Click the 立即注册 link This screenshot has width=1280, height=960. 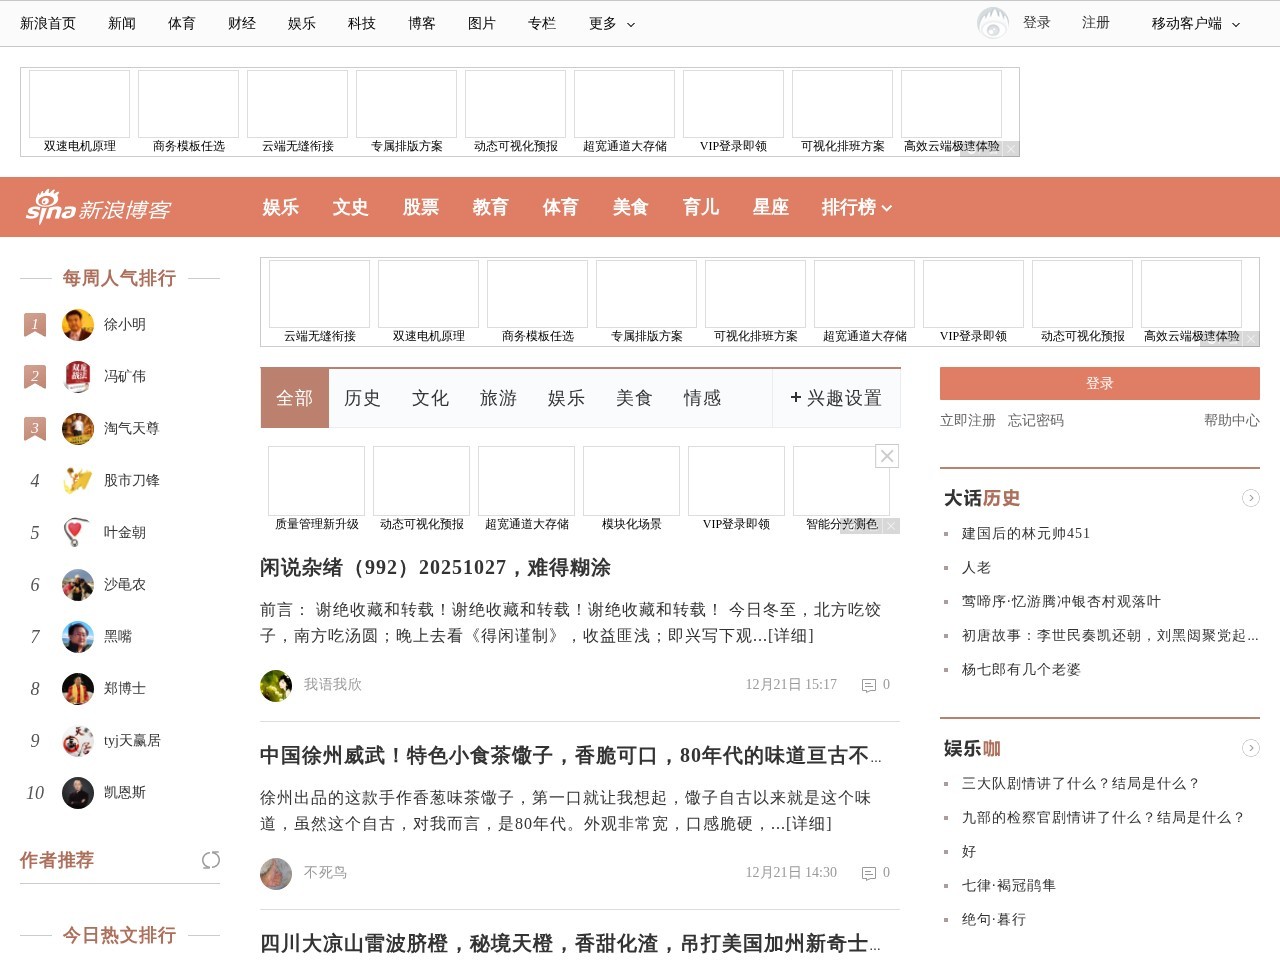pos(967,420)
